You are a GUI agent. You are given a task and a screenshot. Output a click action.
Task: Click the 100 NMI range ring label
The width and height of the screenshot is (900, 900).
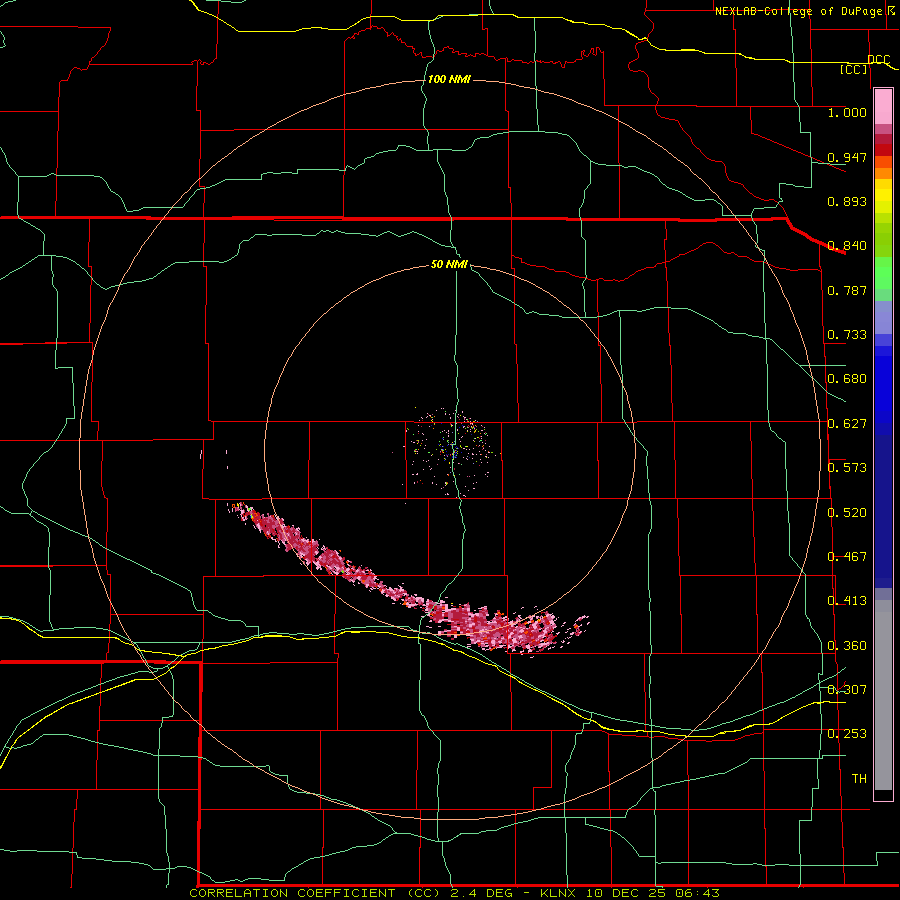(x=449, y=79)
